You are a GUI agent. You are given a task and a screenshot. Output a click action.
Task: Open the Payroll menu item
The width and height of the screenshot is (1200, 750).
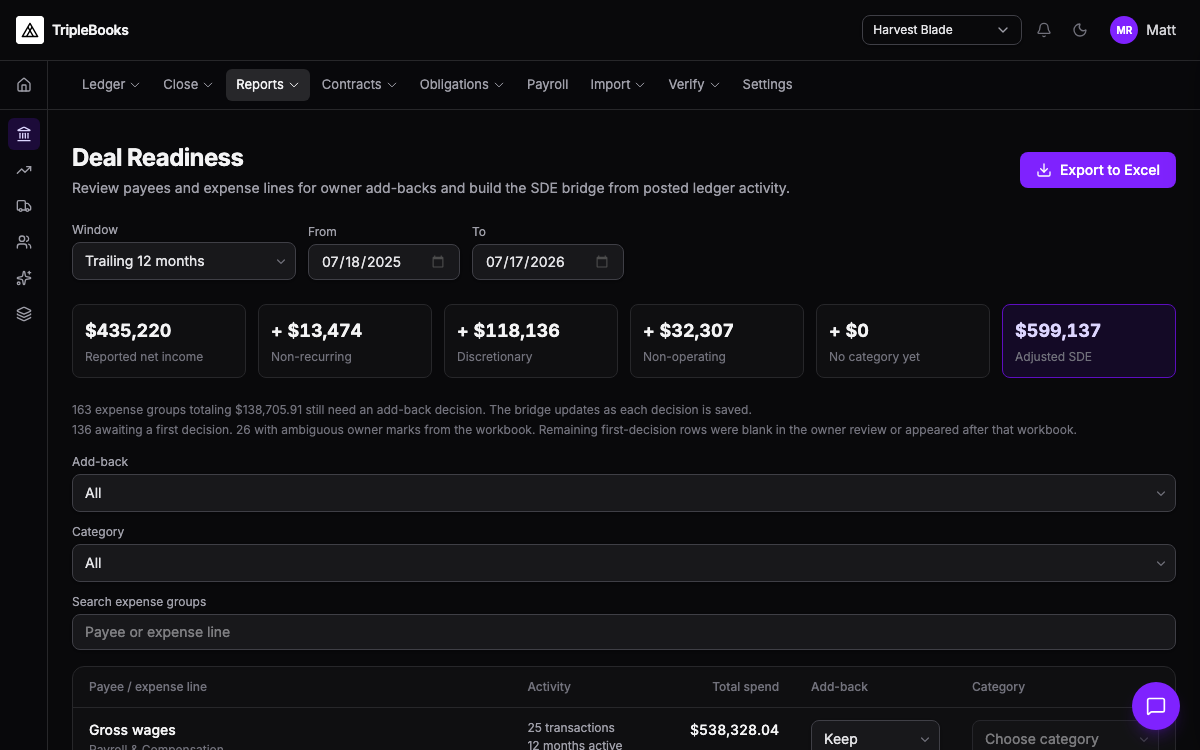click(548, 85)
